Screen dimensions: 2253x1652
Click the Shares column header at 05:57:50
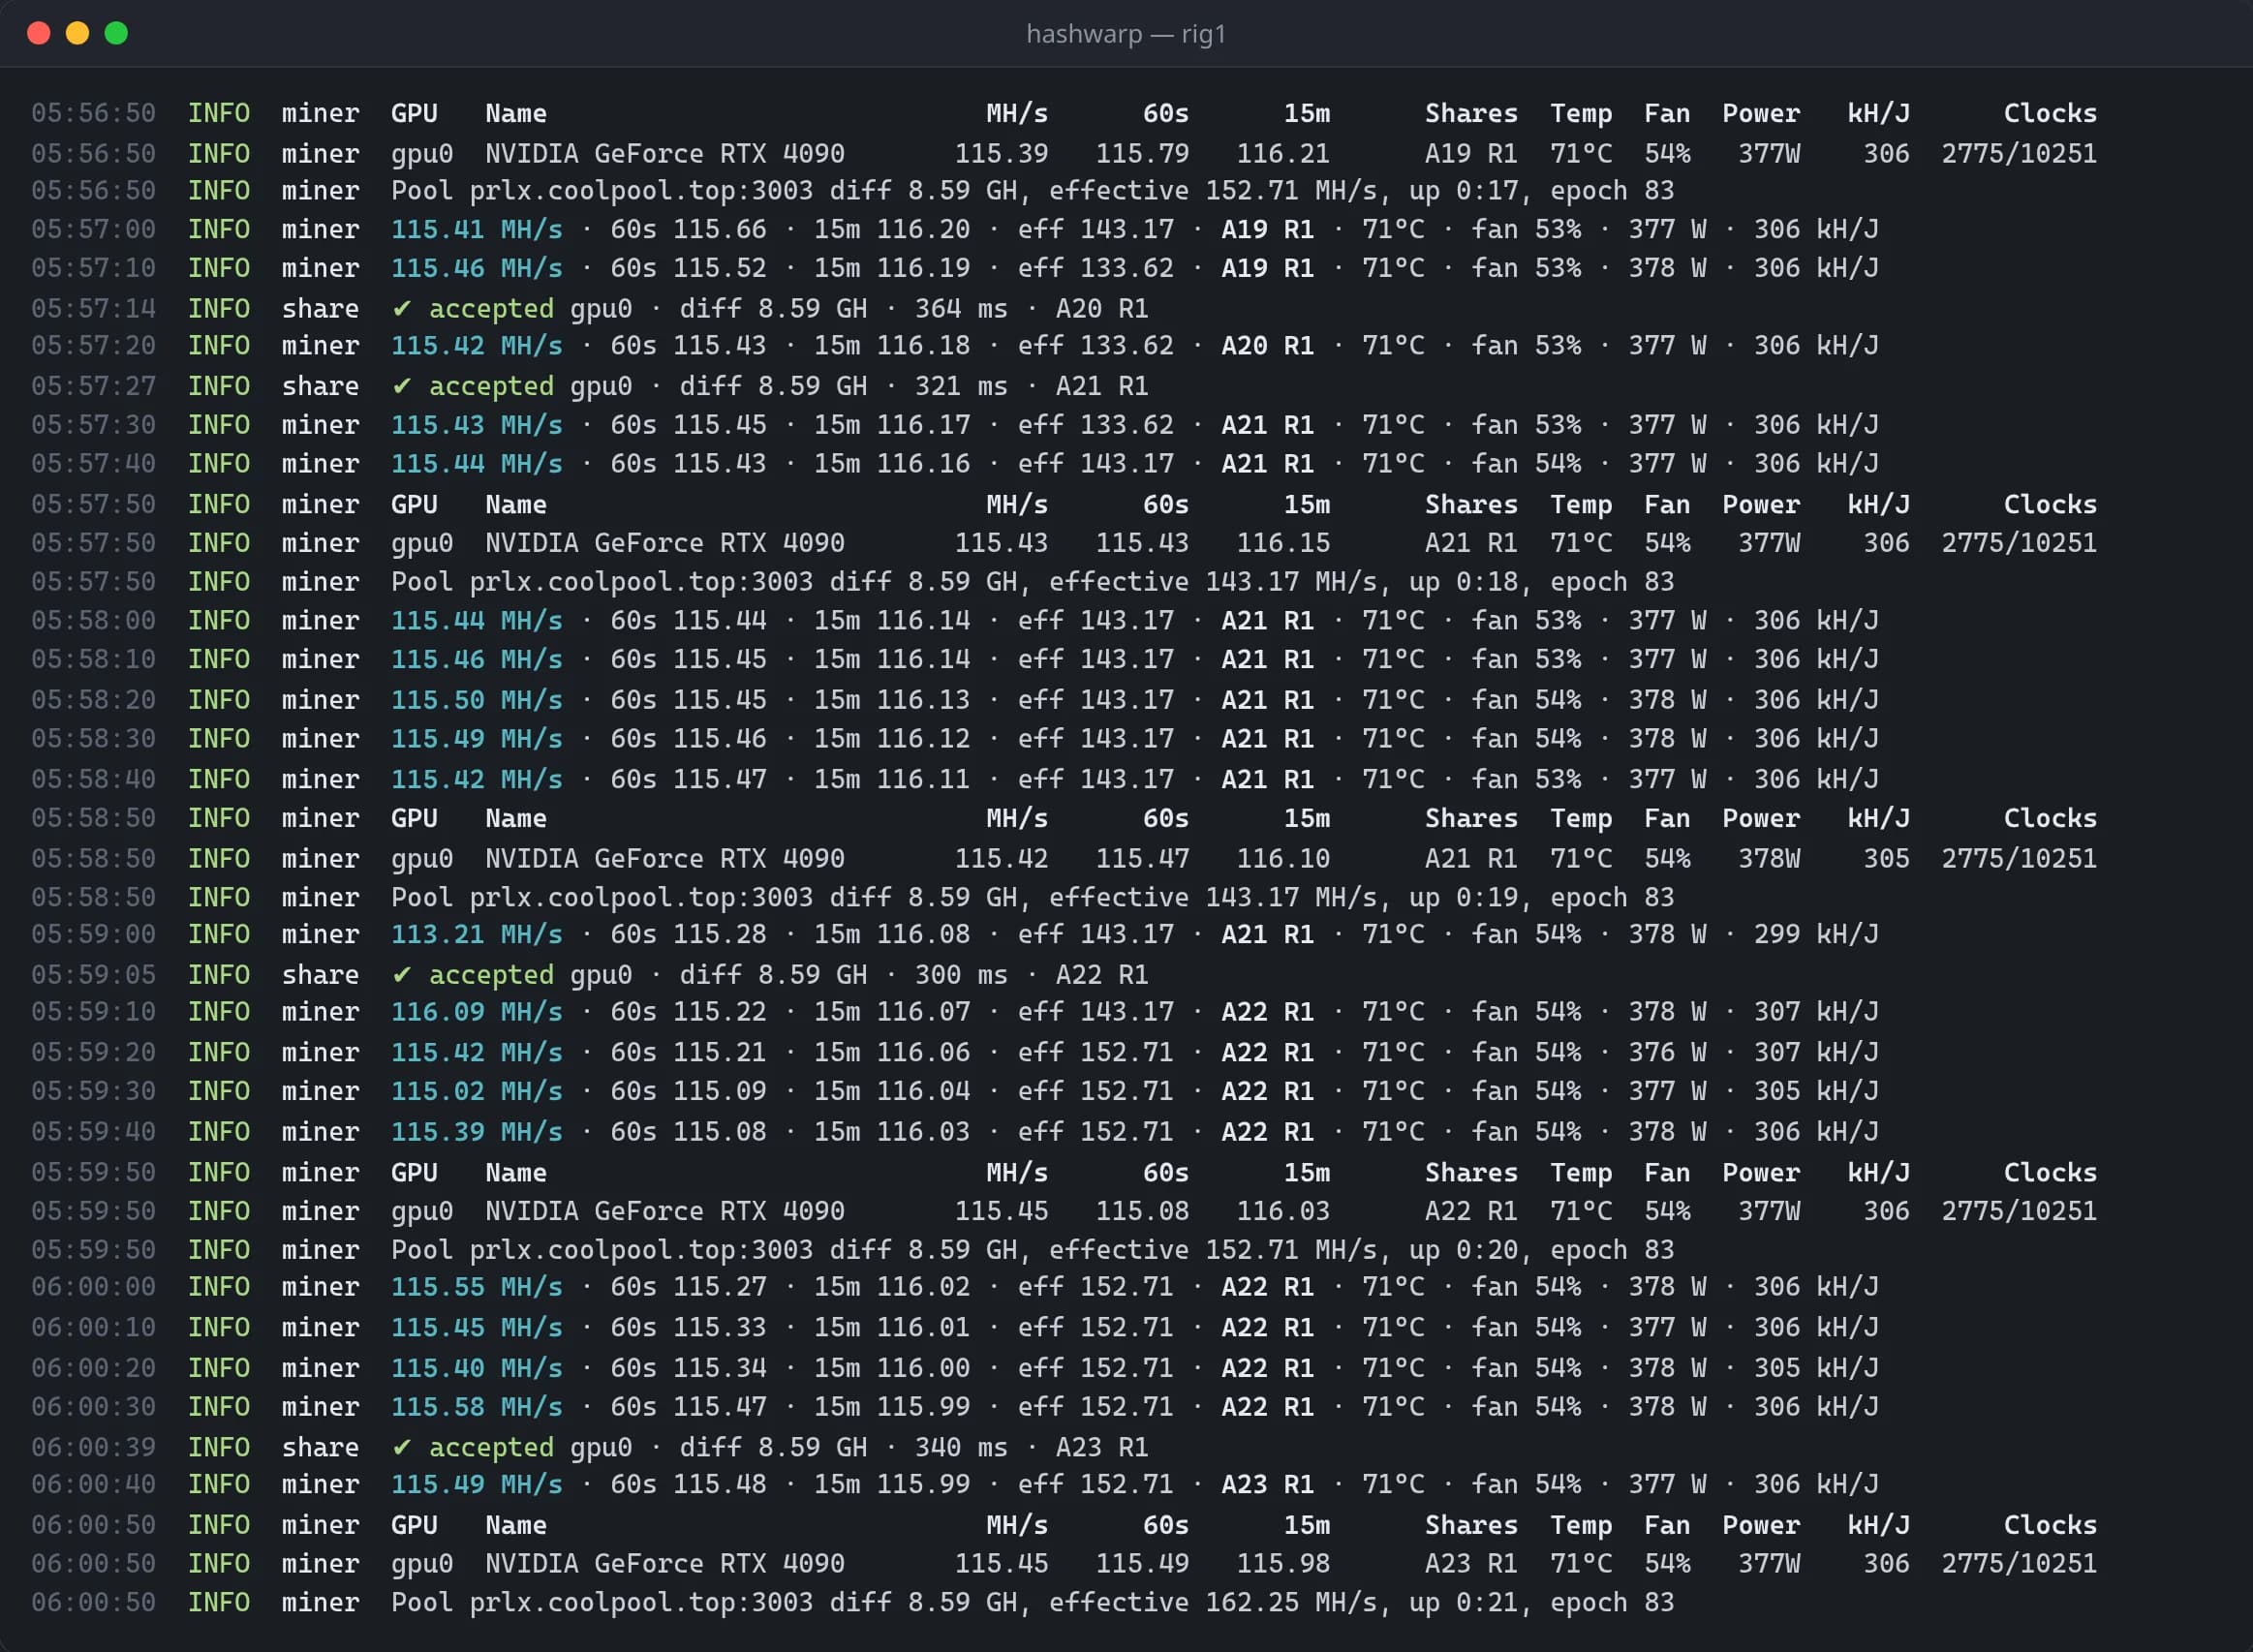pos(1471,504)
